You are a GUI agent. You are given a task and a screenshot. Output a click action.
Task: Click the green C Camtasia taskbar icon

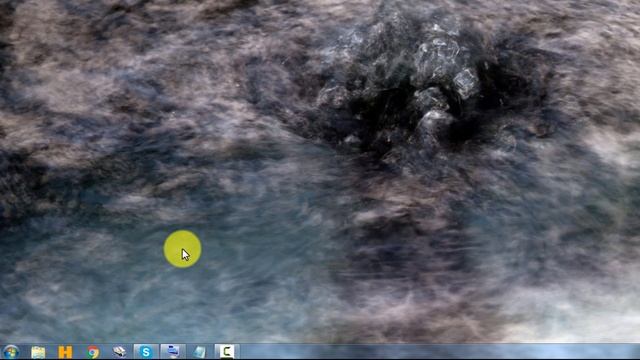pos(227,352)
